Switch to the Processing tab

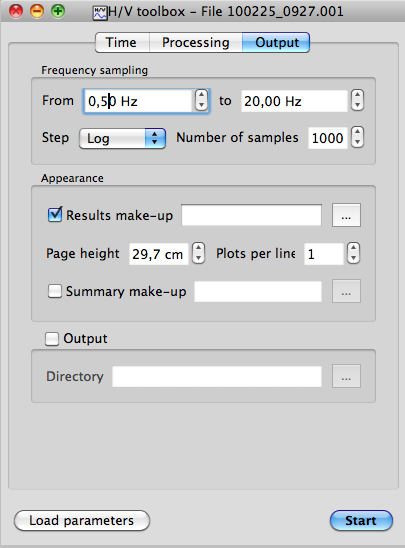pos(196,43)
